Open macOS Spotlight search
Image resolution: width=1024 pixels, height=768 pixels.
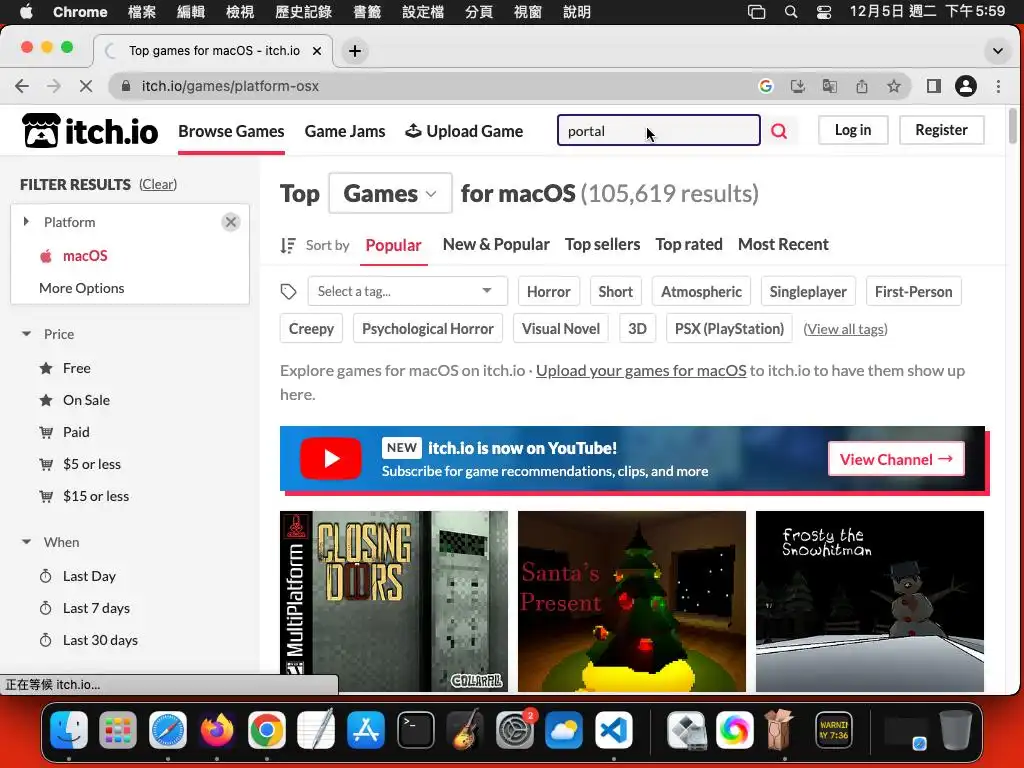point(791,12)
